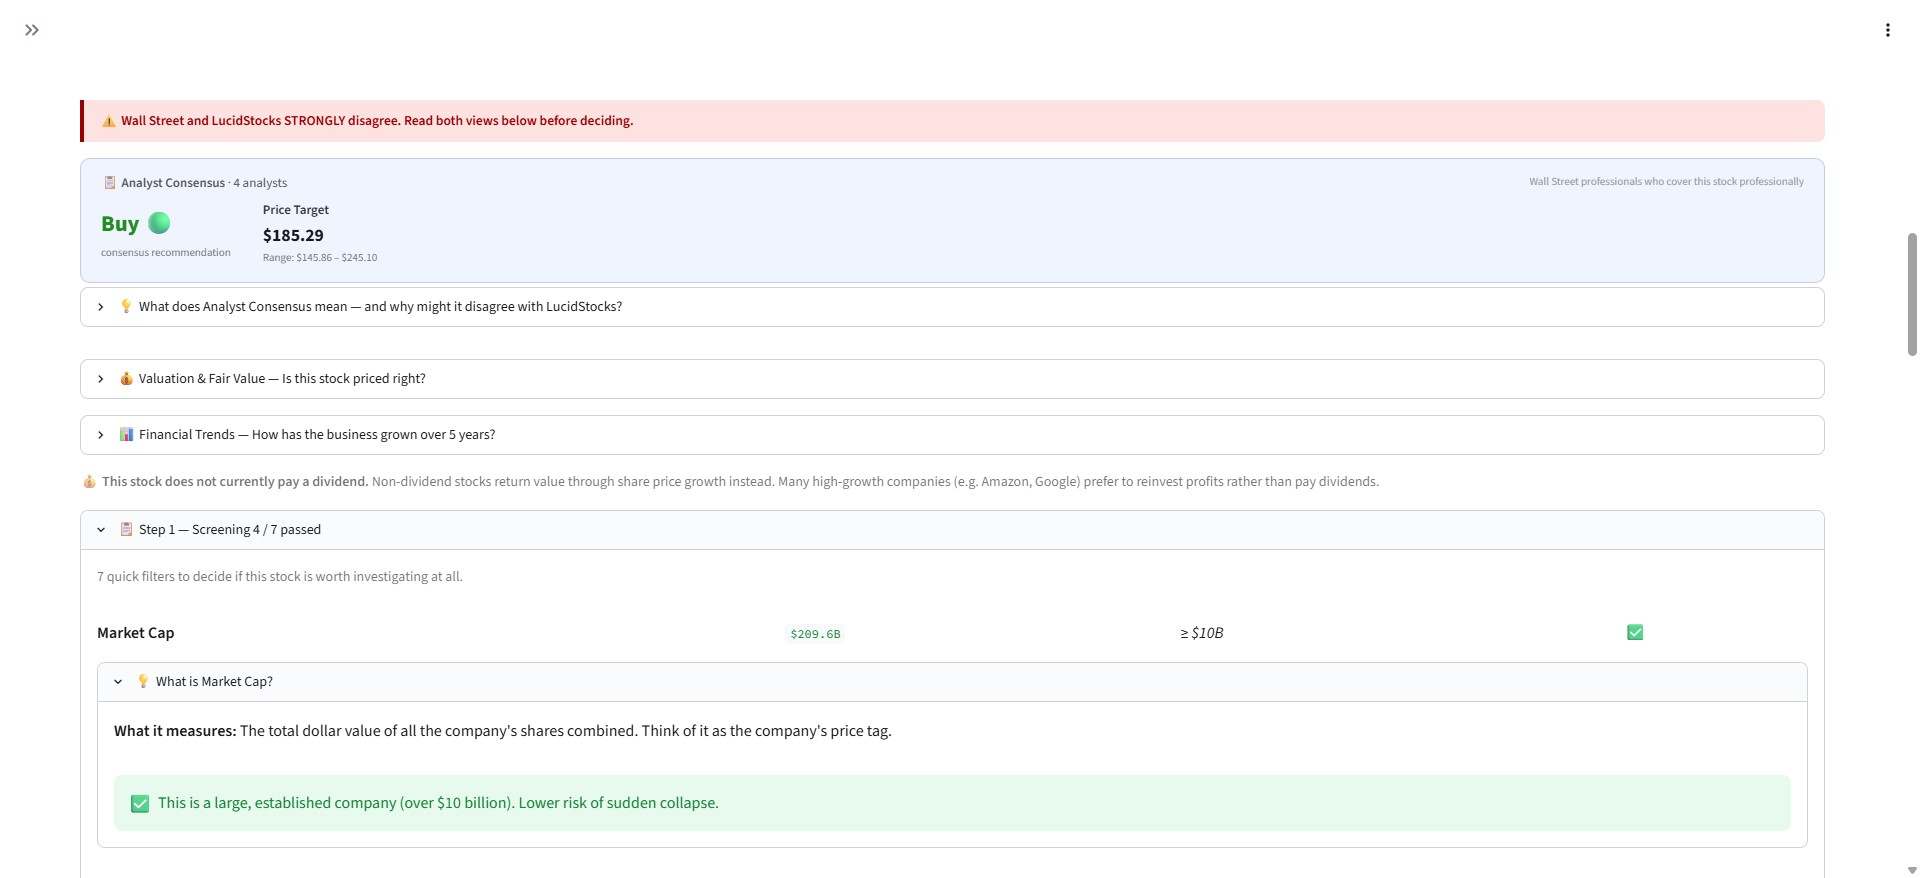Click 'Wall Street professionals who cover this stock' note
The image size is (1920, 878).
pyautogui.click(x=1666, y=181)
